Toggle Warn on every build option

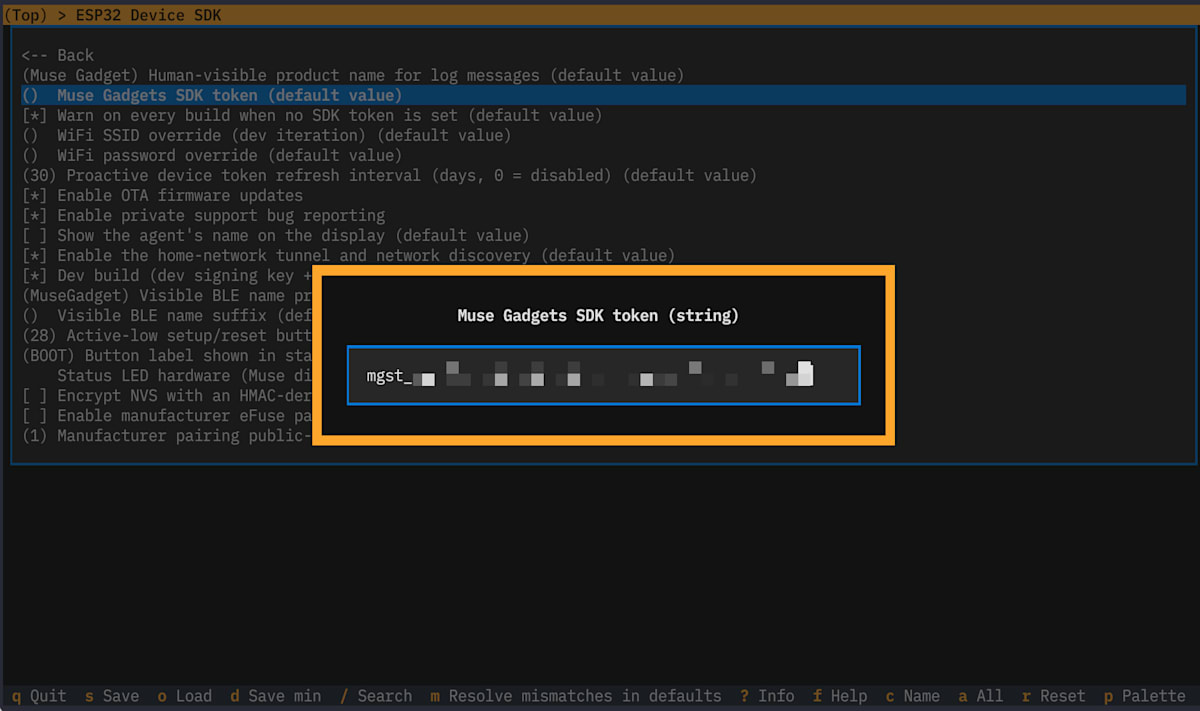tap(312, 115)
